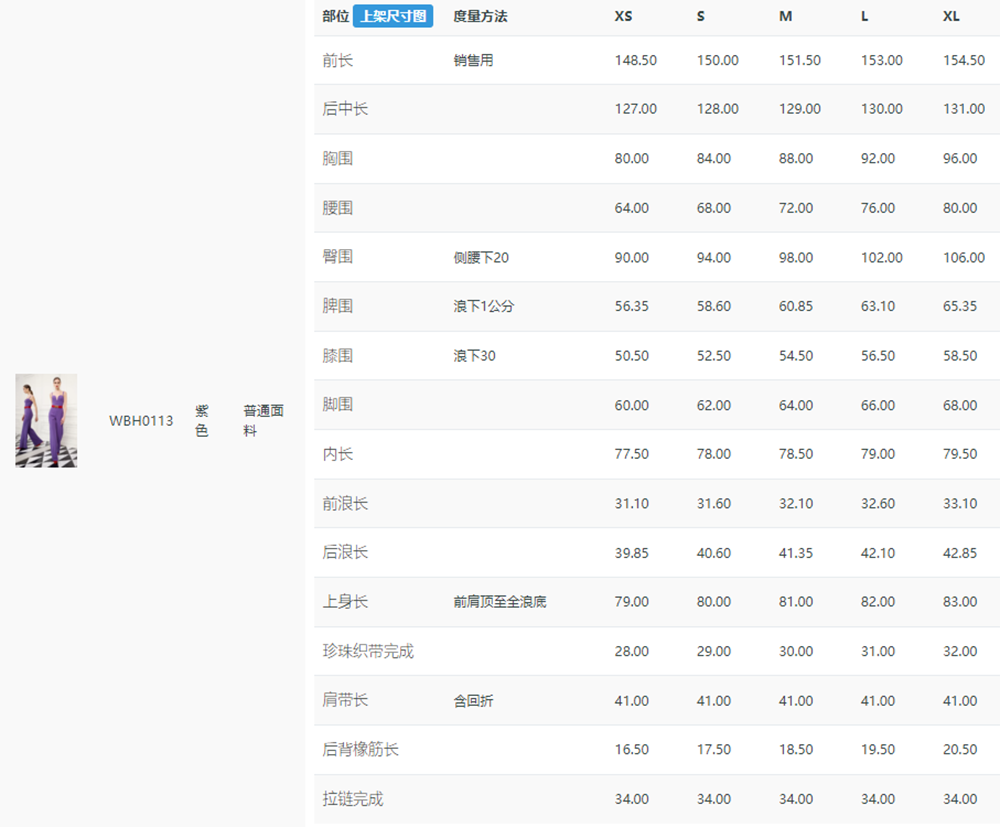Select the 脾围 row label
The image size is (1000, 827).
pos(337,306)
